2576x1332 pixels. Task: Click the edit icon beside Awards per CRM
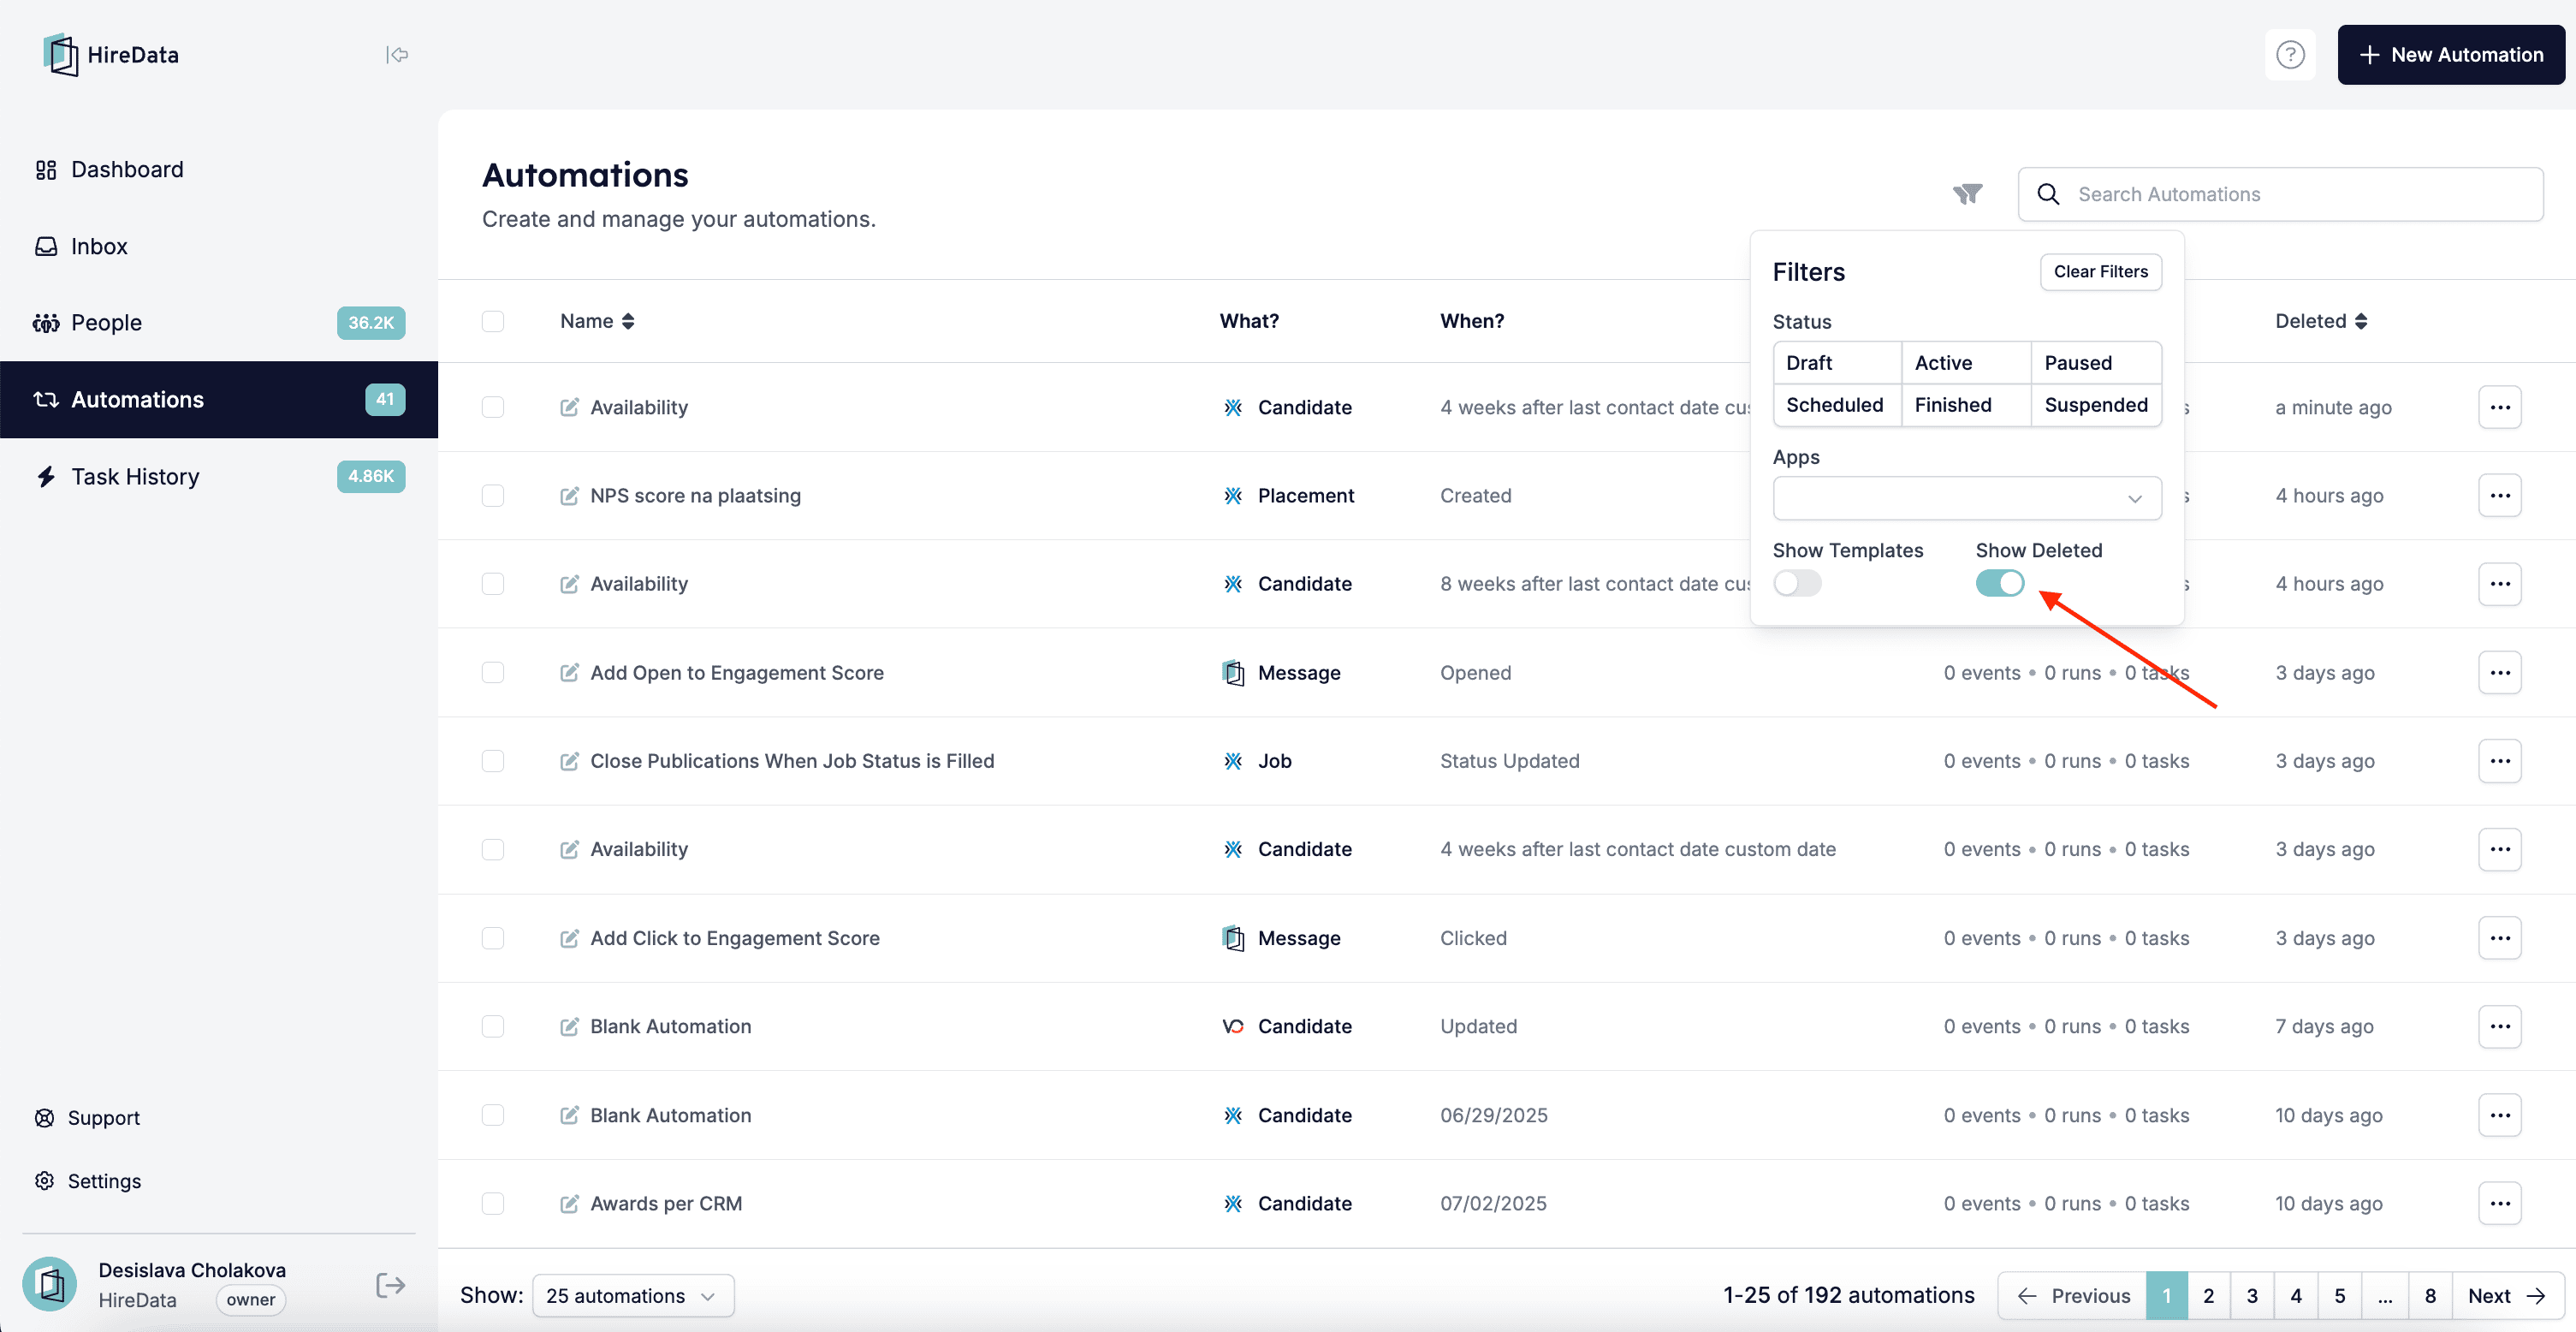569,1204
